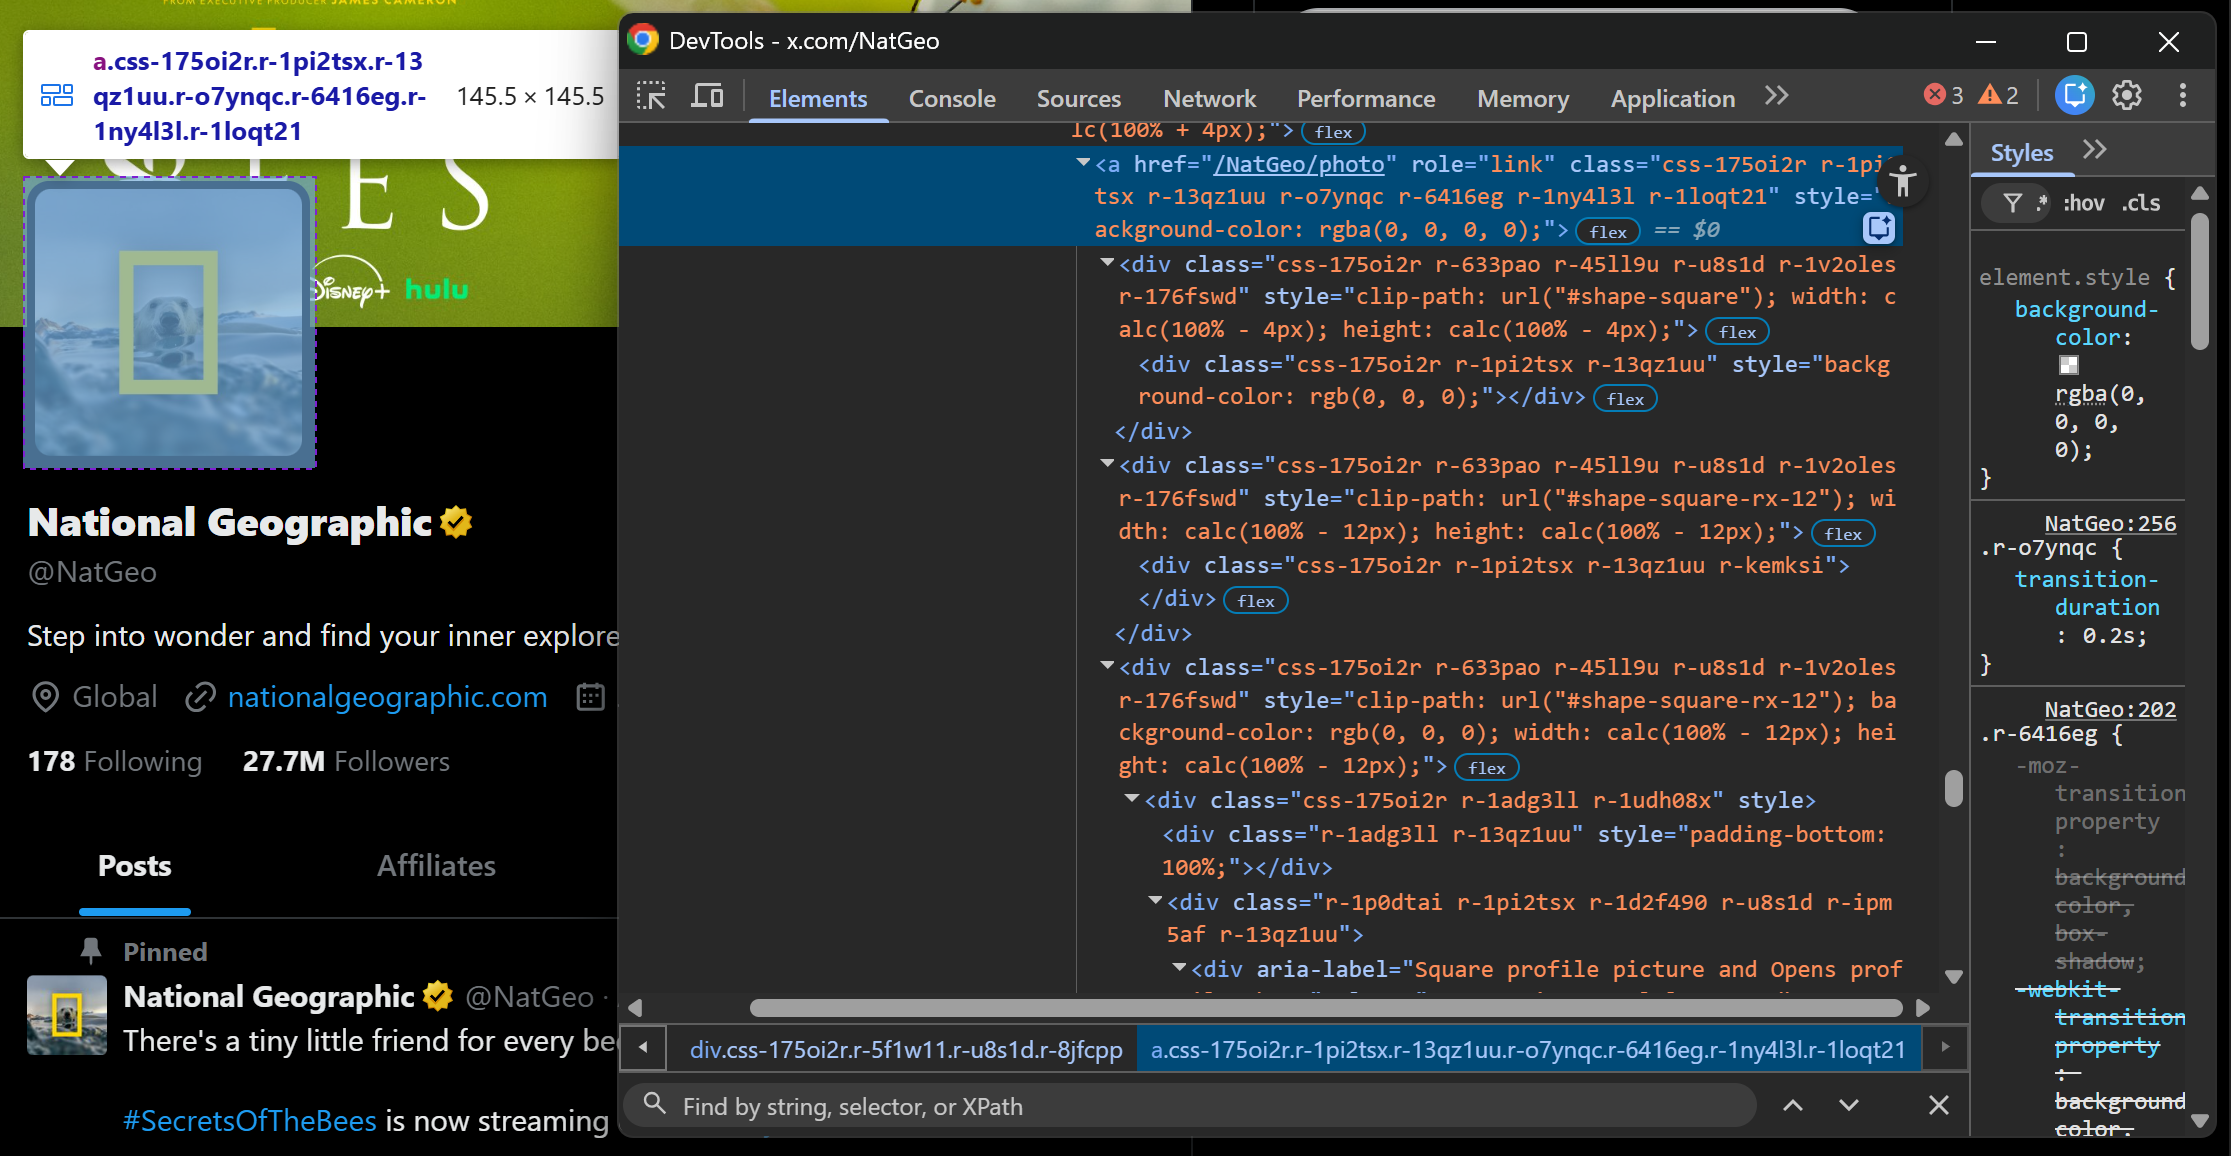2231x1156 pixels.
Task: Close the find bar with X
Action: (x=1939, y=1105)
